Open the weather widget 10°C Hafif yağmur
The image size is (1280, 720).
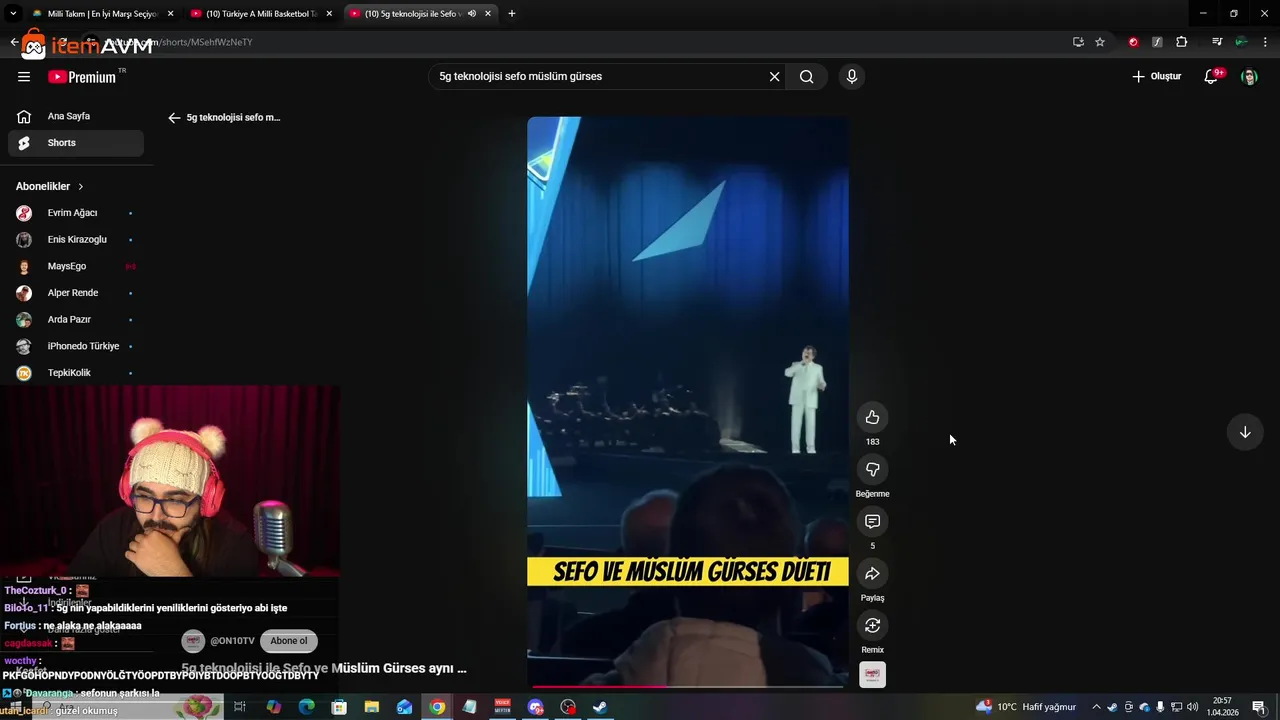1026,707
